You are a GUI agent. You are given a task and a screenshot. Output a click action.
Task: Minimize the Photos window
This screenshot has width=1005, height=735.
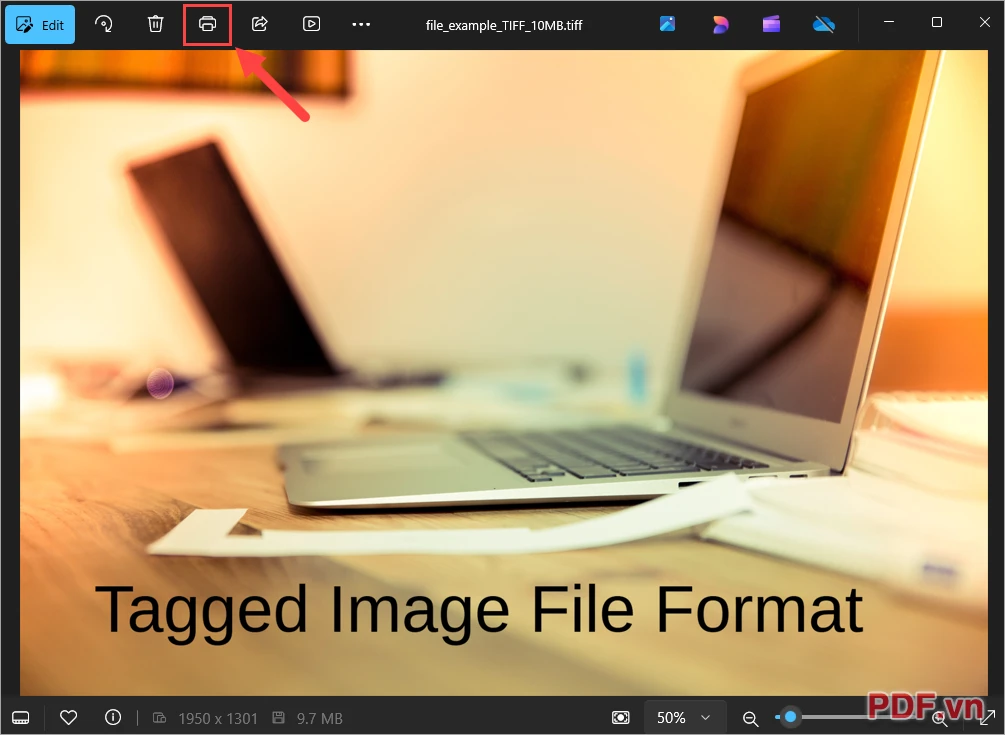tap(889, 22)
